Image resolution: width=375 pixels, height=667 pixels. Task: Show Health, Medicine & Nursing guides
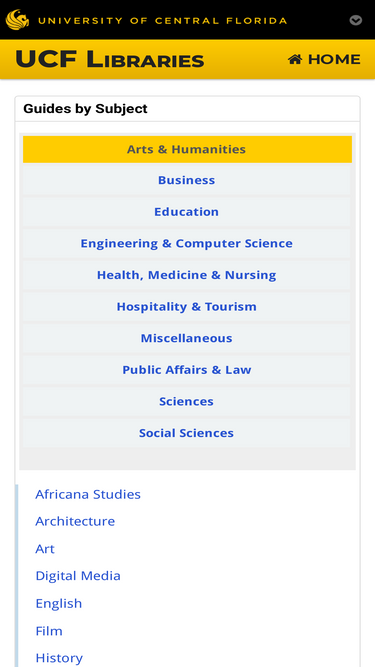[187, 275]
